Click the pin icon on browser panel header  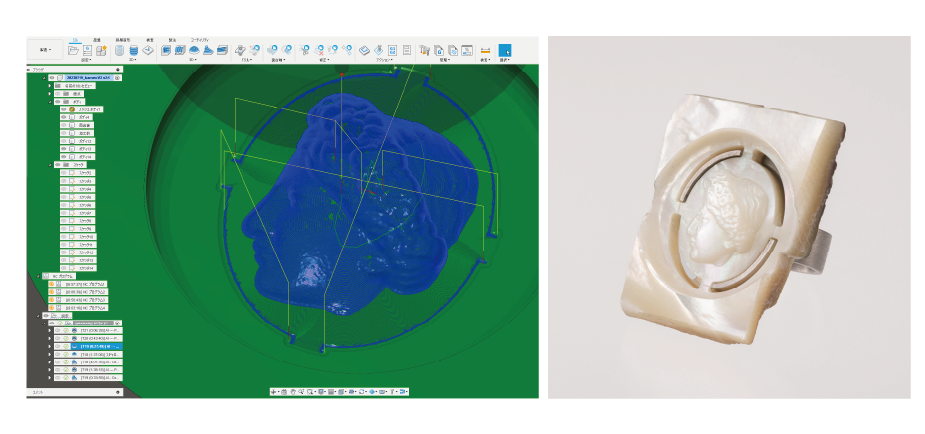(117, 70)
